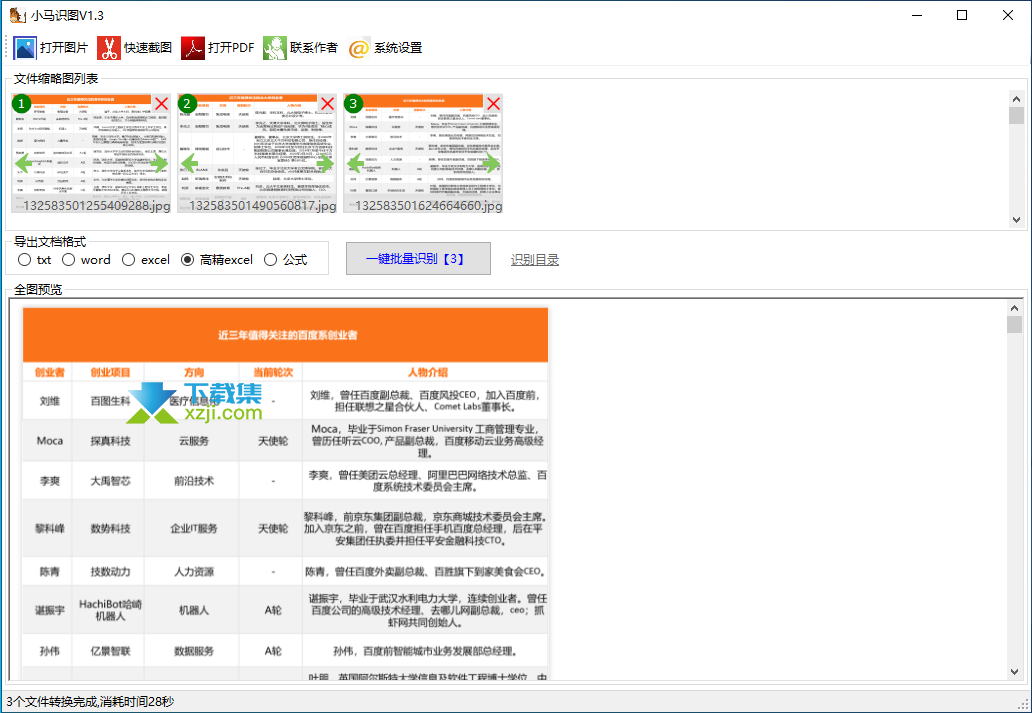Open the 识别目录 link
This screenshot has width=1032, height=713.
point(534,260)
